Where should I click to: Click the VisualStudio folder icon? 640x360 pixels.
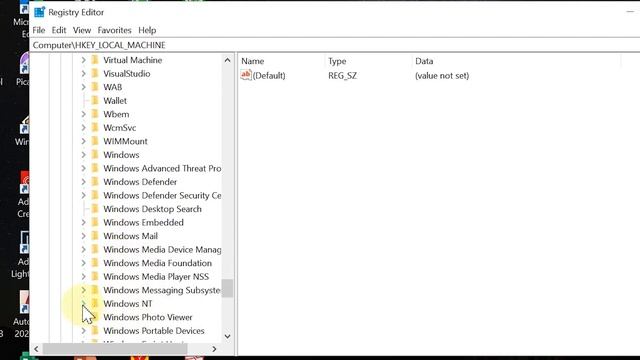(x=95, y=73)
